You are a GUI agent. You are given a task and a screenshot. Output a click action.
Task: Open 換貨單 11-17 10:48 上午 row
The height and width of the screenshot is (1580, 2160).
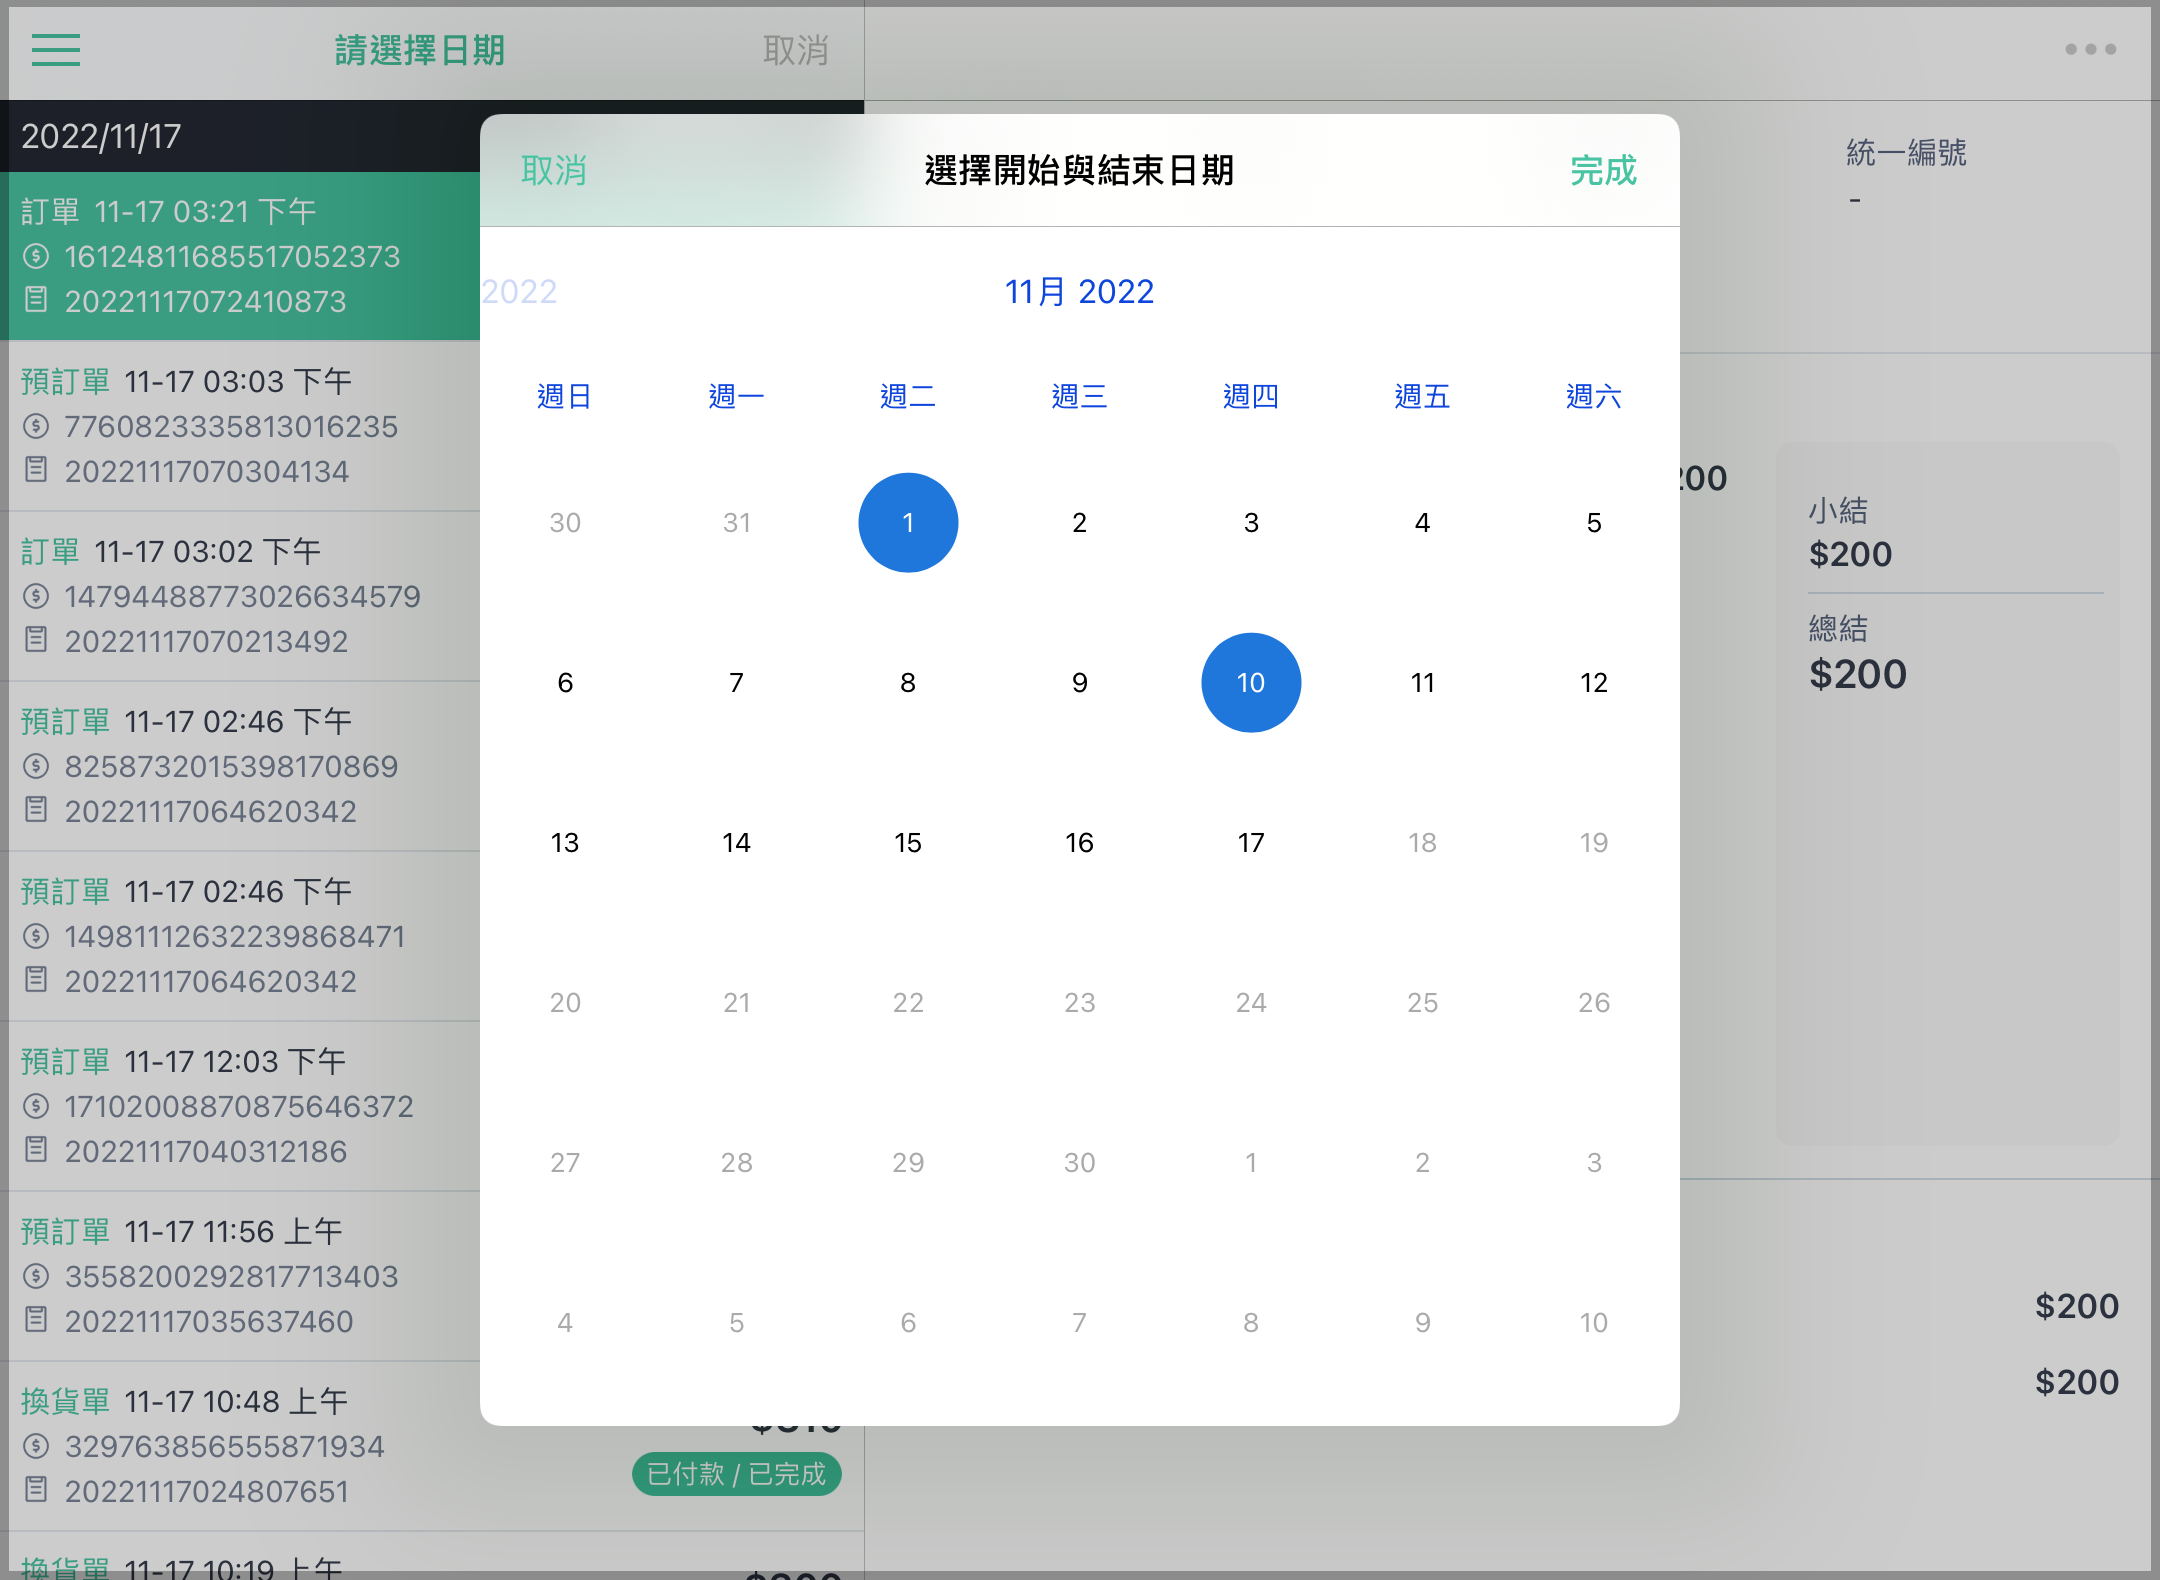[432, 1446]
